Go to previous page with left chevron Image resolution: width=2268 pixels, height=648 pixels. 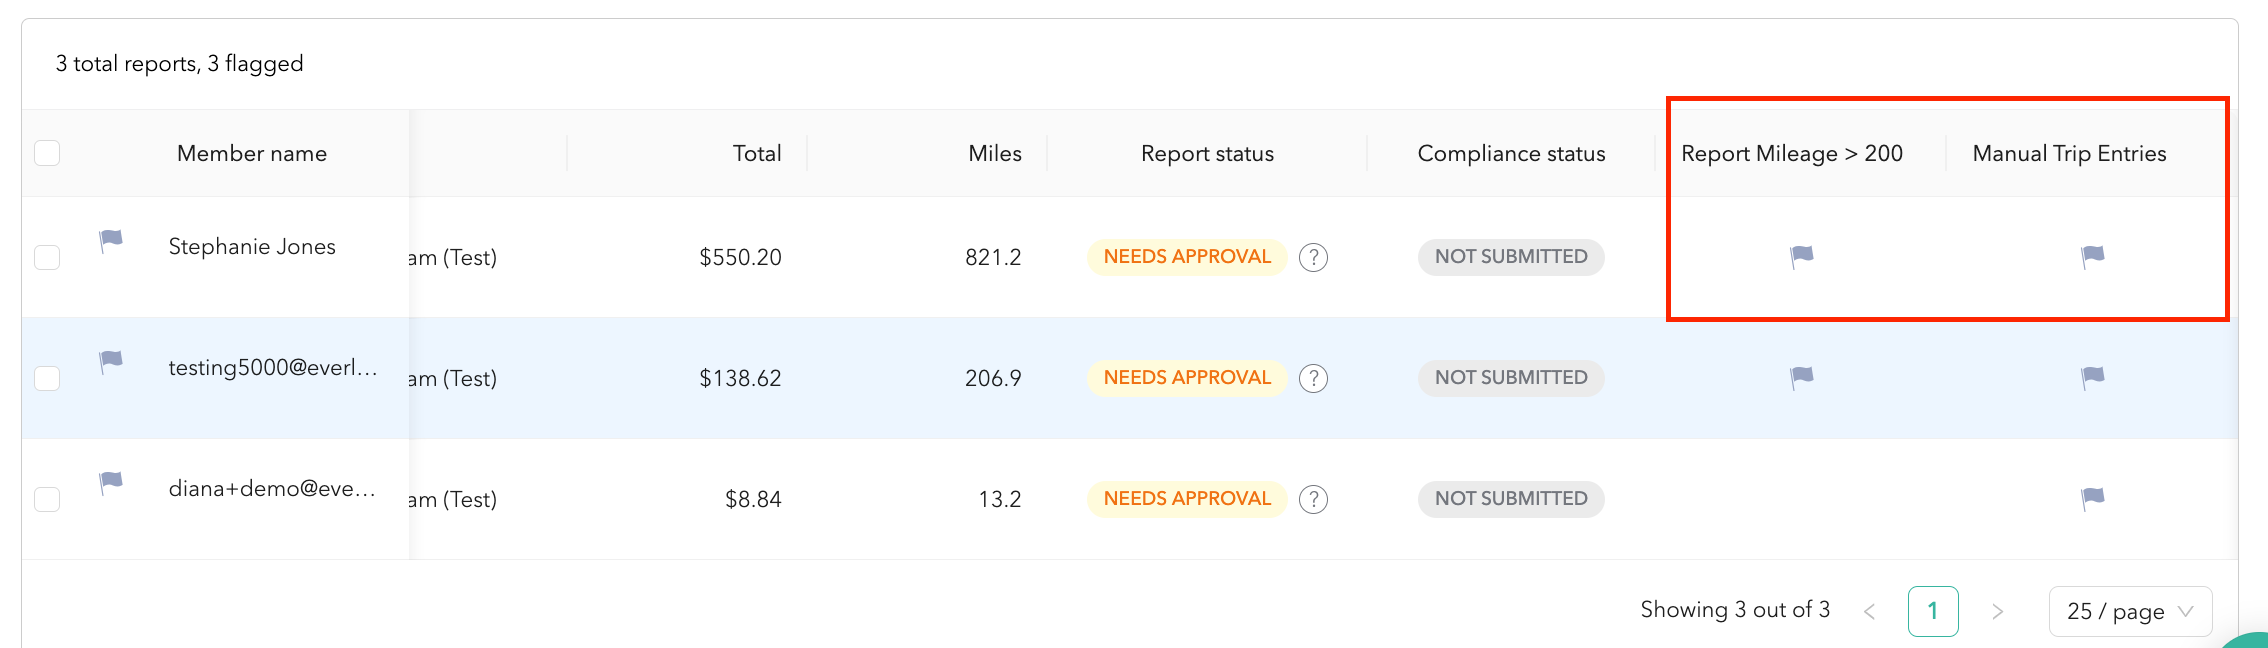(x=1869, y=611)
